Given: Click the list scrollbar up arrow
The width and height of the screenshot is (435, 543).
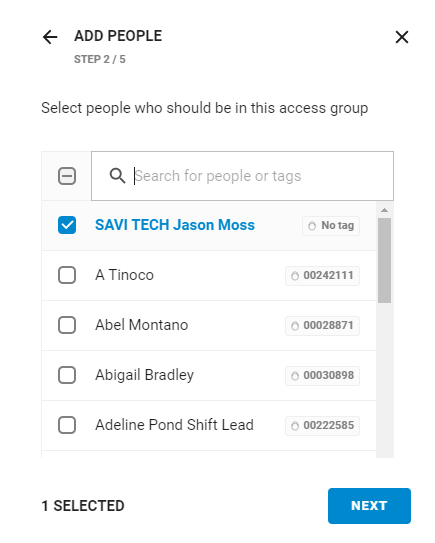Looking at the screenshot, I should tap(384, 210).
